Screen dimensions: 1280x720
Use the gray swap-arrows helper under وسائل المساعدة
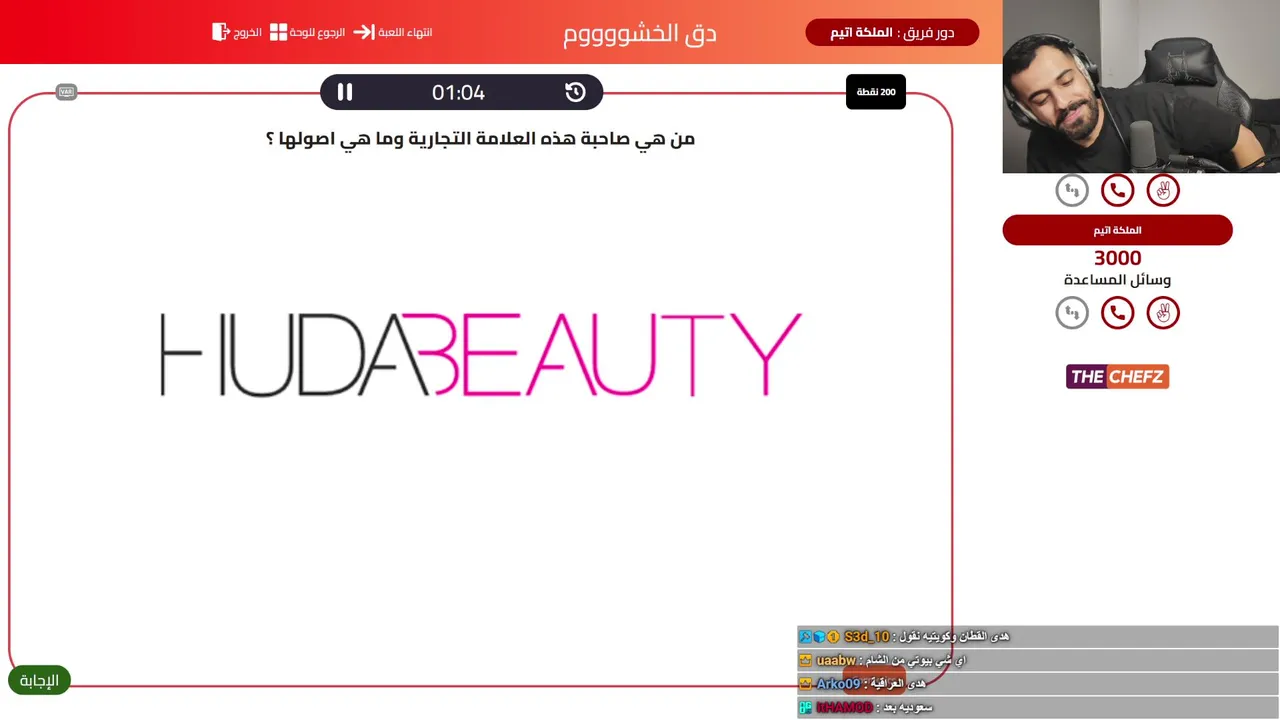pos(1072,313)
